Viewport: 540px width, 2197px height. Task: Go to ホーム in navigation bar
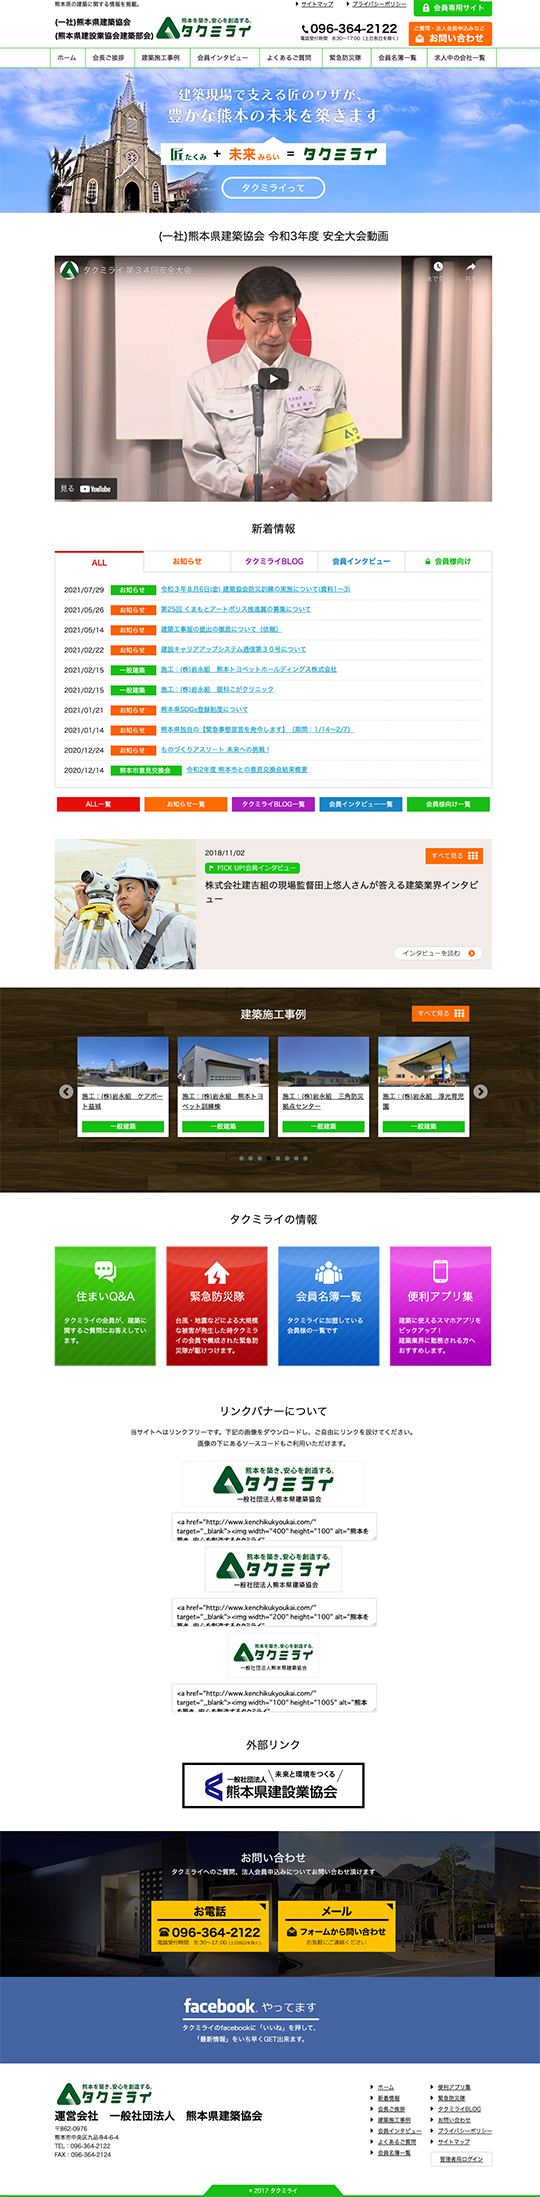pos(67,58)
